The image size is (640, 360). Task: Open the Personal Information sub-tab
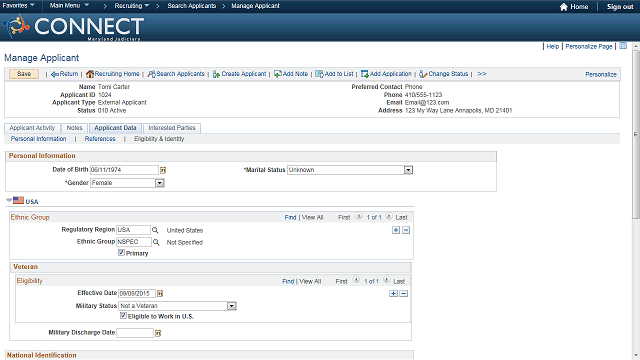(38, 139)
